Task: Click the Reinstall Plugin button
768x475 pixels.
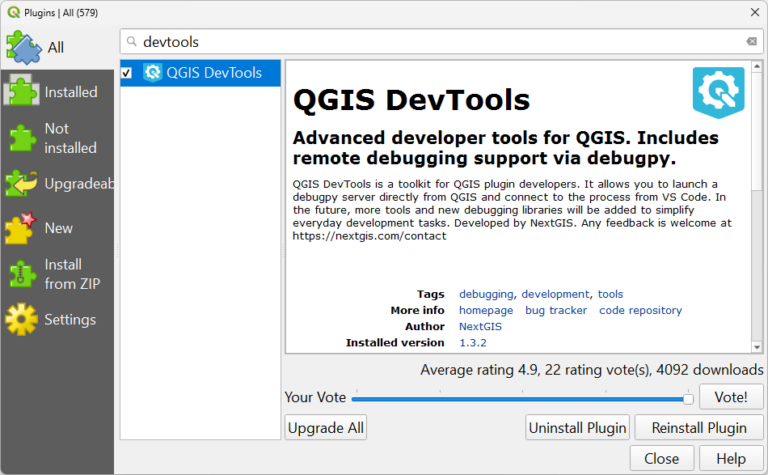Action: pos(699,428)
